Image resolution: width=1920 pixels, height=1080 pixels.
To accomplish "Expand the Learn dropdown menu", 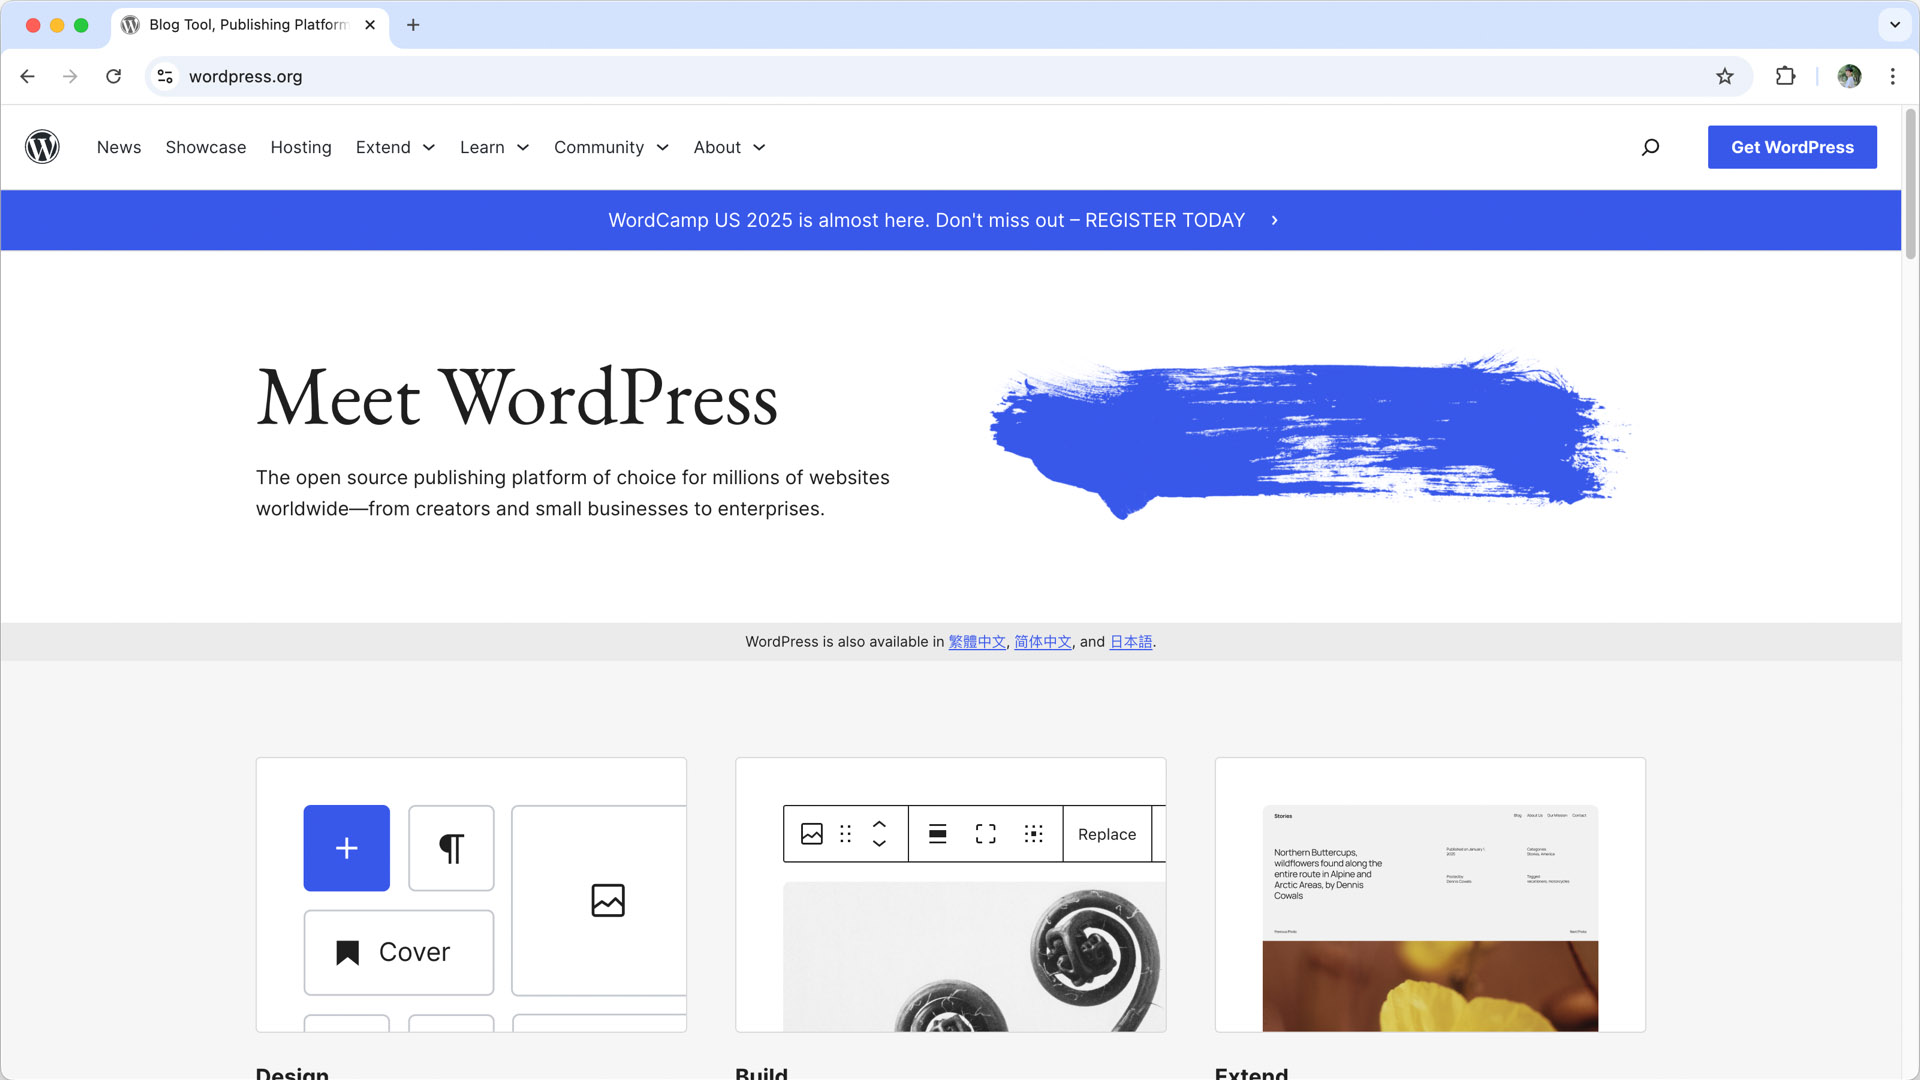I will [494, 147].
